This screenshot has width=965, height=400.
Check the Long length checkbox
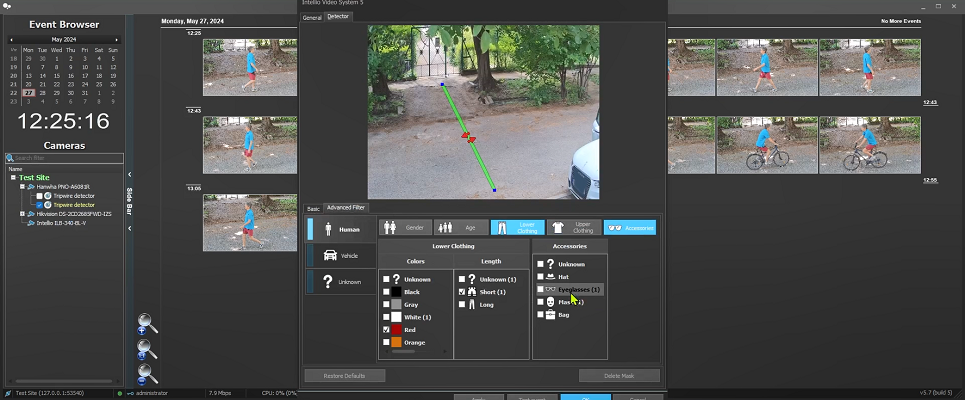pos(460,304)
